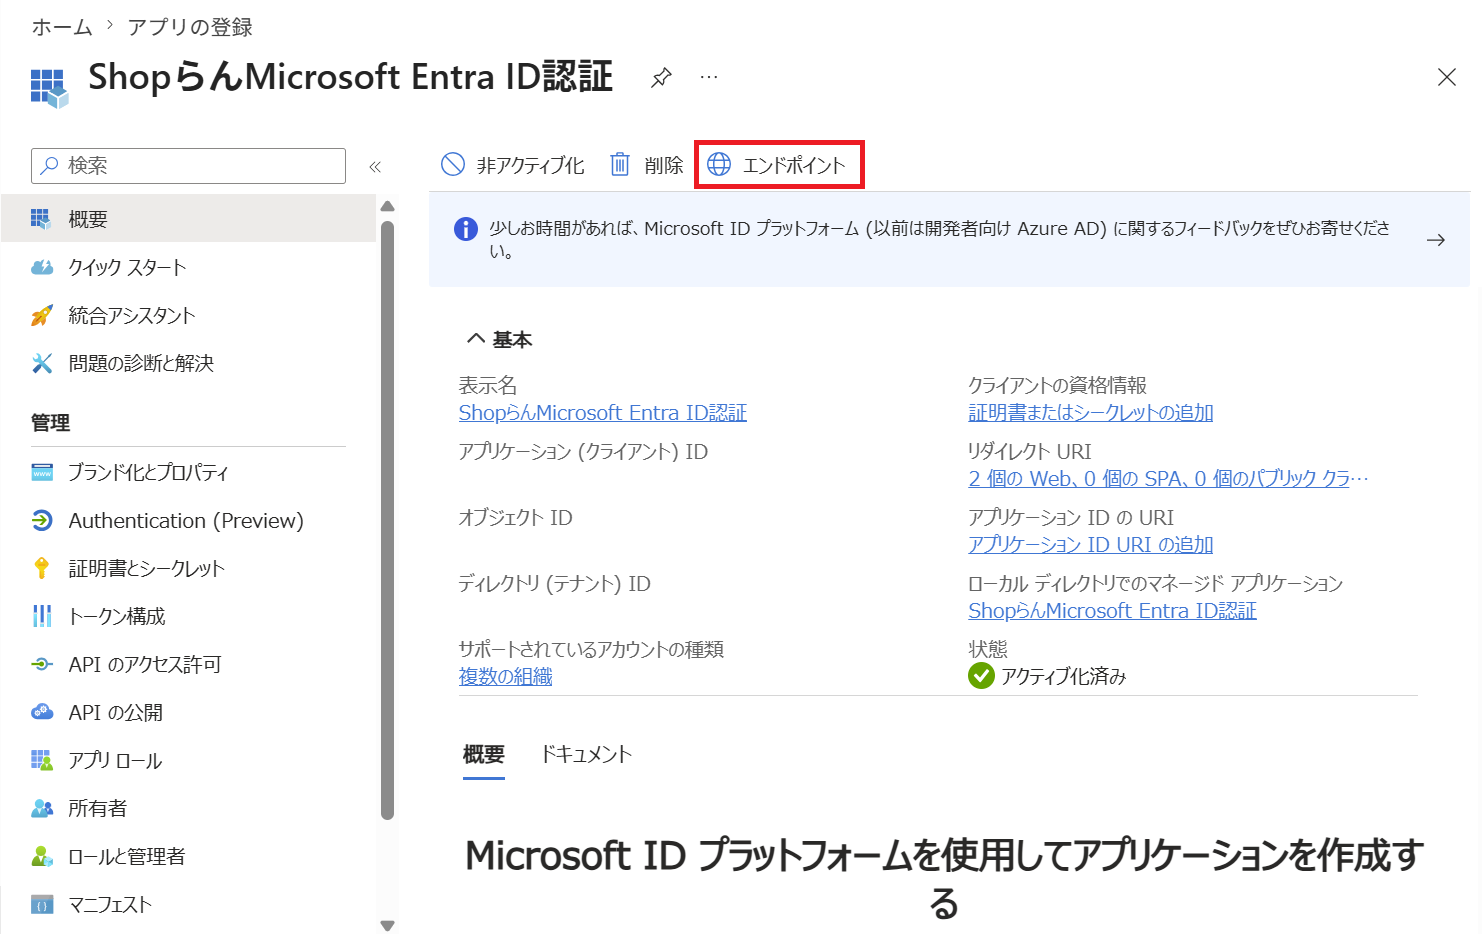The image size is (1482, 934).
Task: Click the sidebar scrollbar up arrow
Action: [388, 206]
